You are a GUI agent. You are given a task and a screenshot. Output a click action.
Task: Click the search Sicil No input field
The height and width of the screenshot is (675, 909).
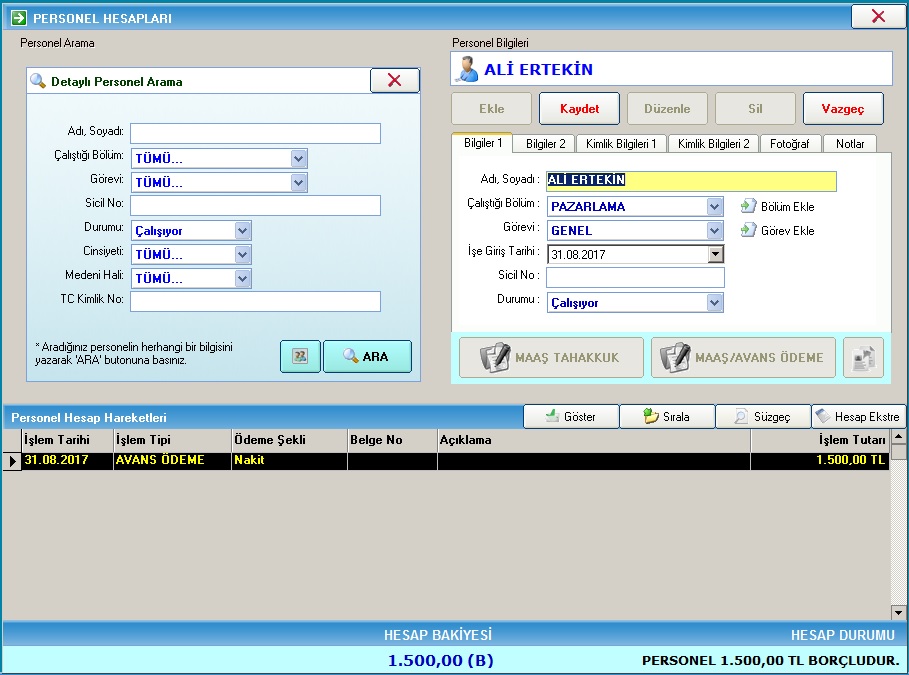(256, 205)
